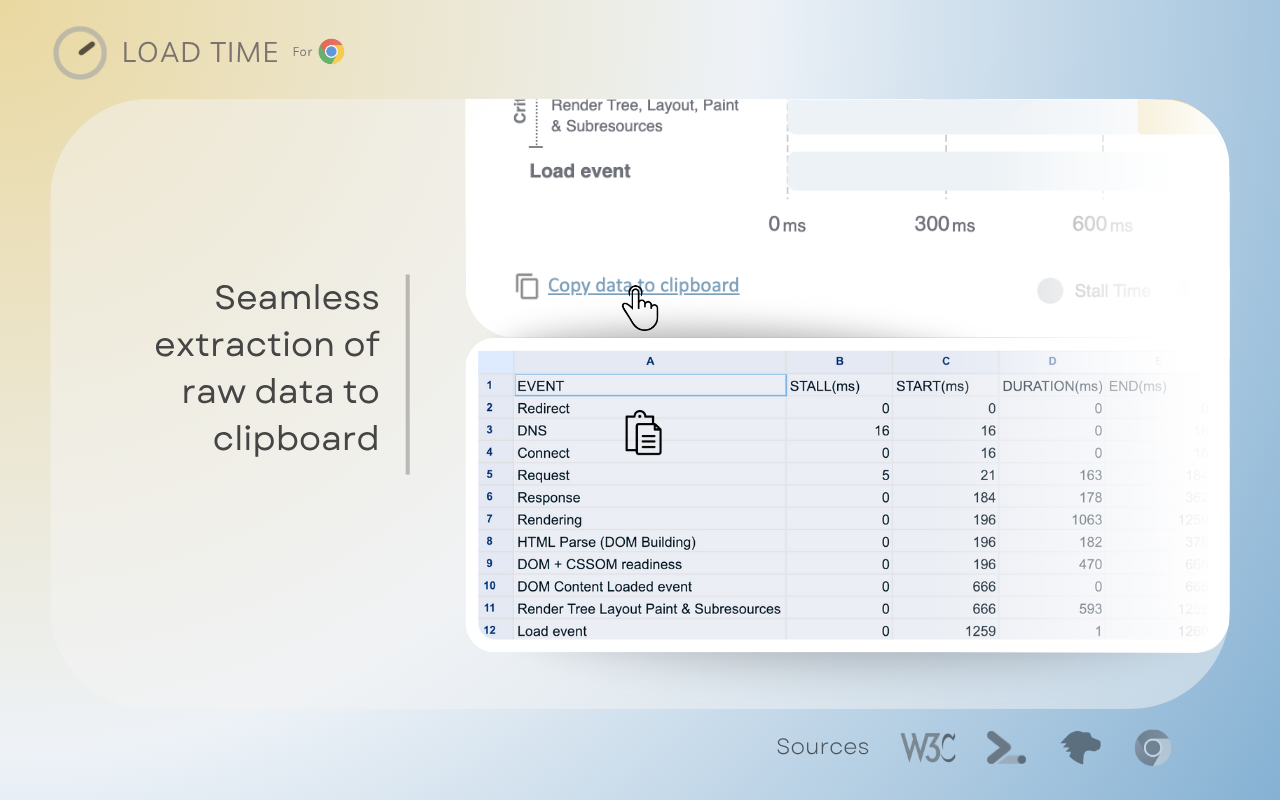Click the 'Request' cell
1280x800 pixels.
click(x=650, y=475)
